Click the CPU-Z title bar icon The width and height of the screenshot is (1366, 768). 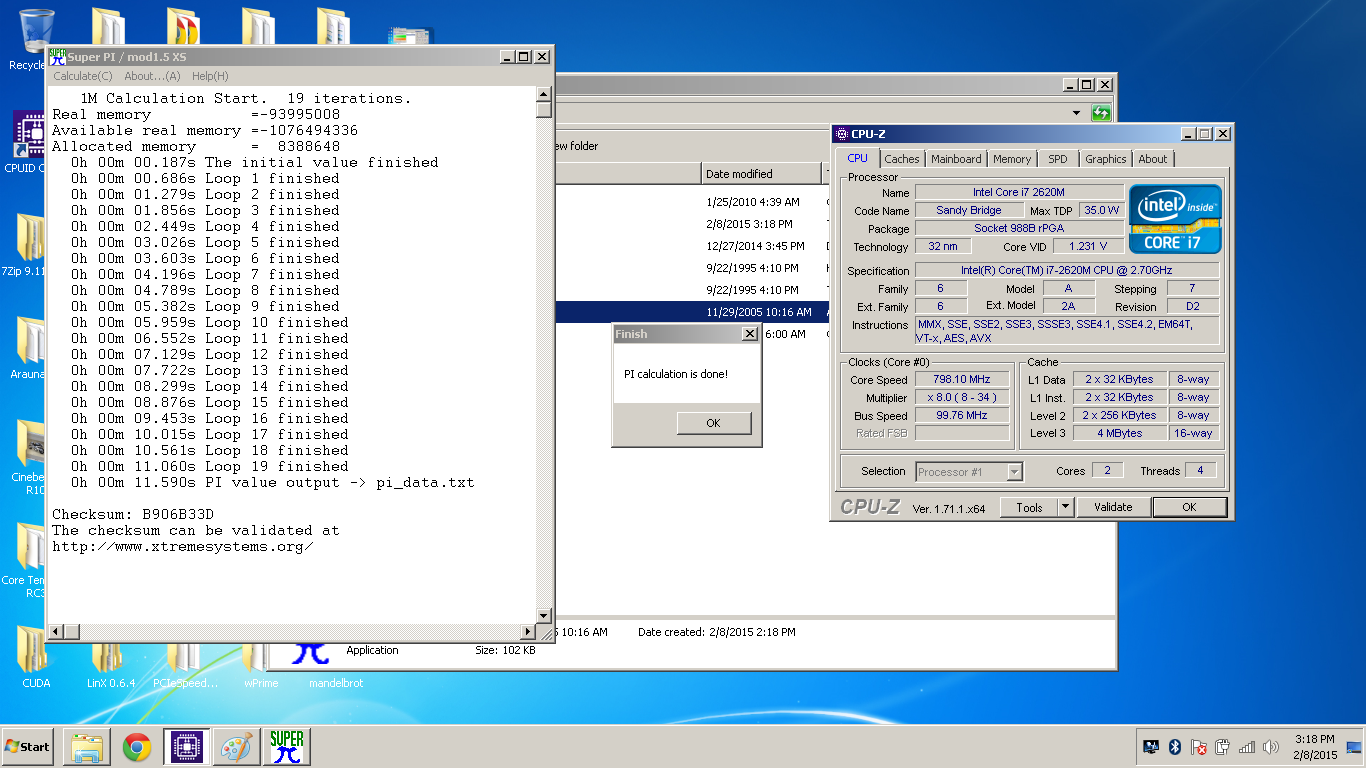pos(842,133)
